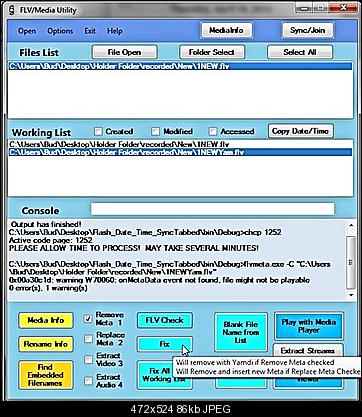
Task: Click the Extract Streams button
Action: [x=308, y=350]
